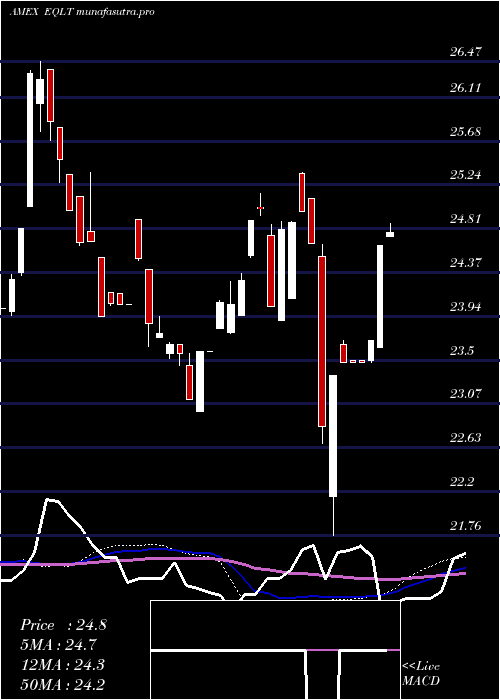Click the '50MA : 24.2' readout
The height and width of the screenshot is (700, 500).
click(x=62, y=684)
